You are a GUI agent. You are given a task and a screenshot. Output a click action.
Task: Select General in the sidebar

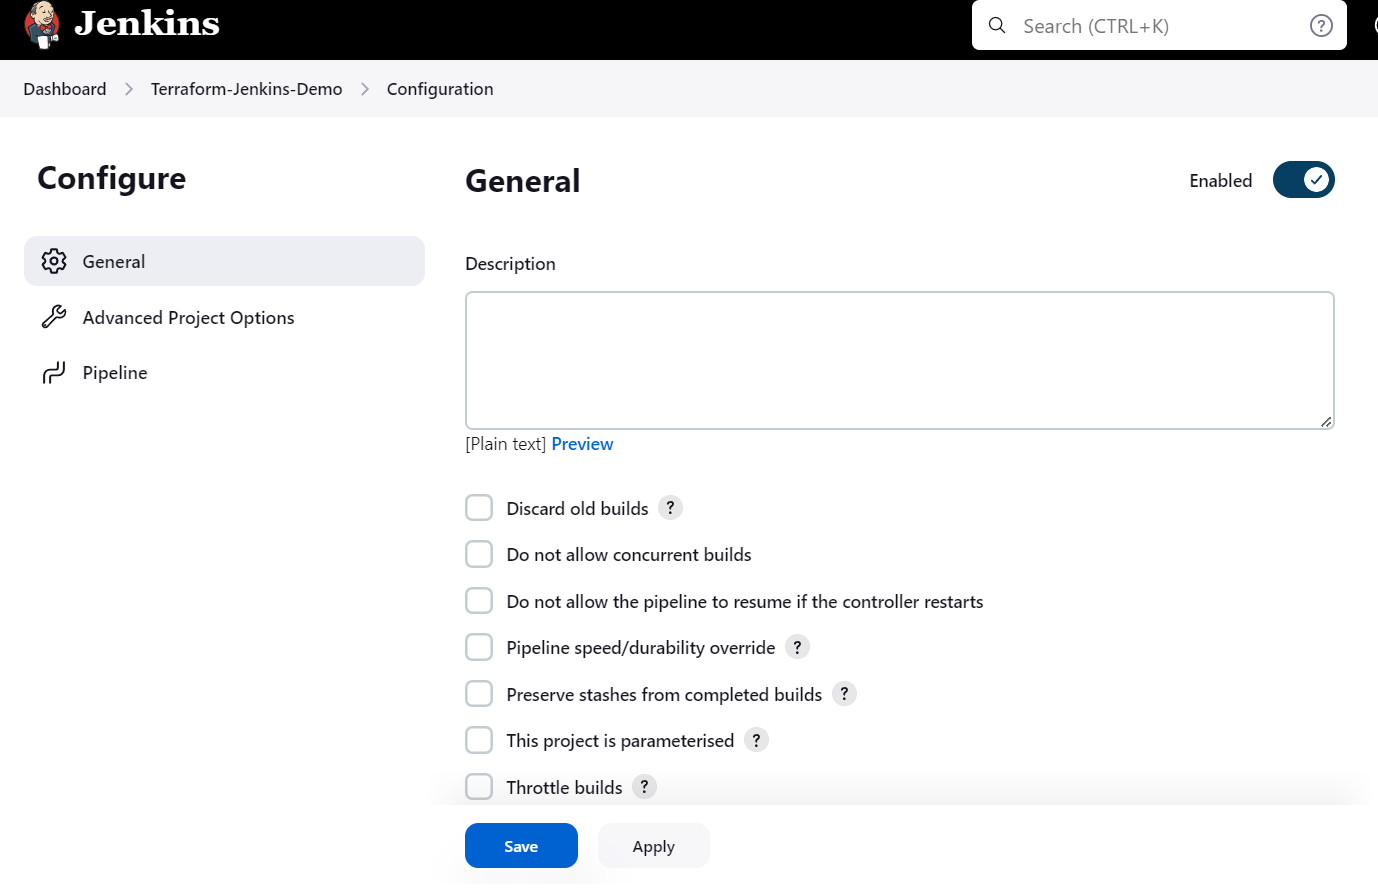tap(224, 261)
